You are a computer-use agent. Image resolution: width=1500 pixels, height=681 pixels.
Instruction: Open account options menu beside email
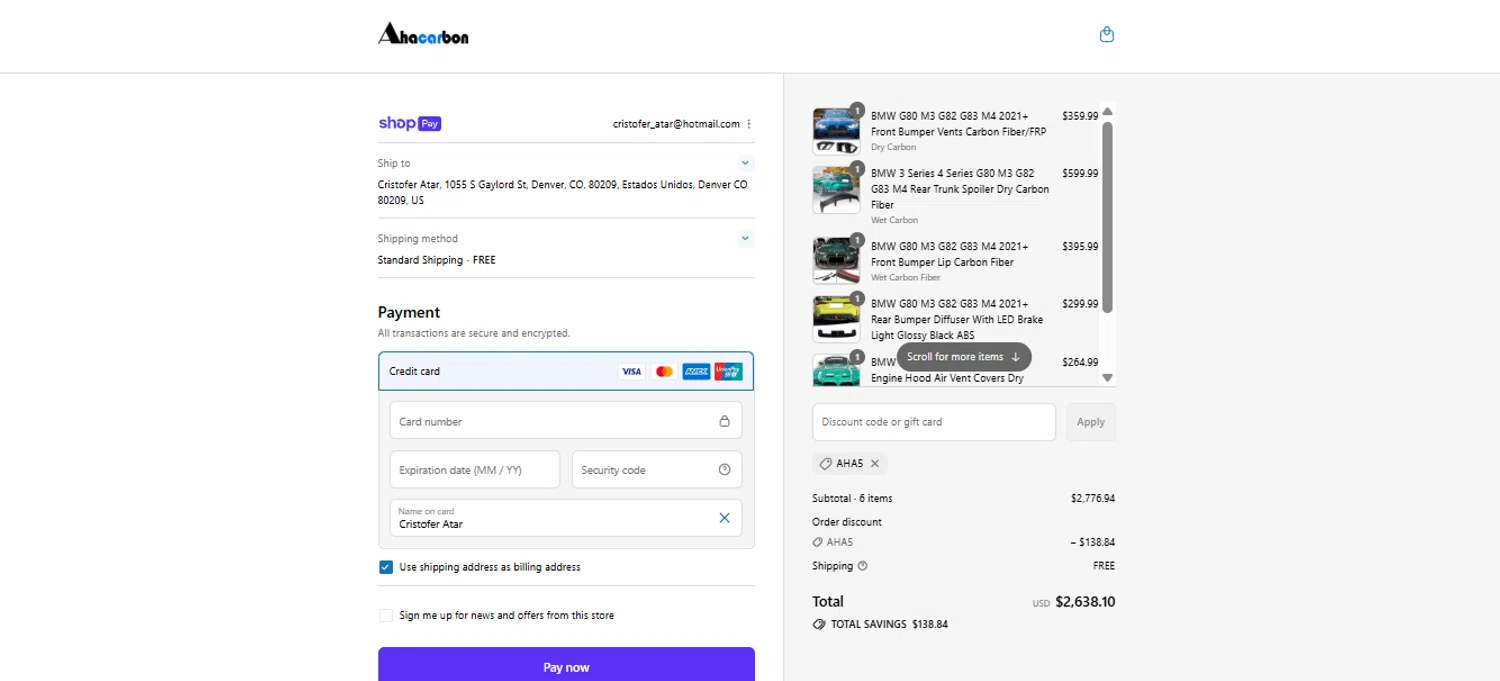pyautogui.click(x=749, y=124)
